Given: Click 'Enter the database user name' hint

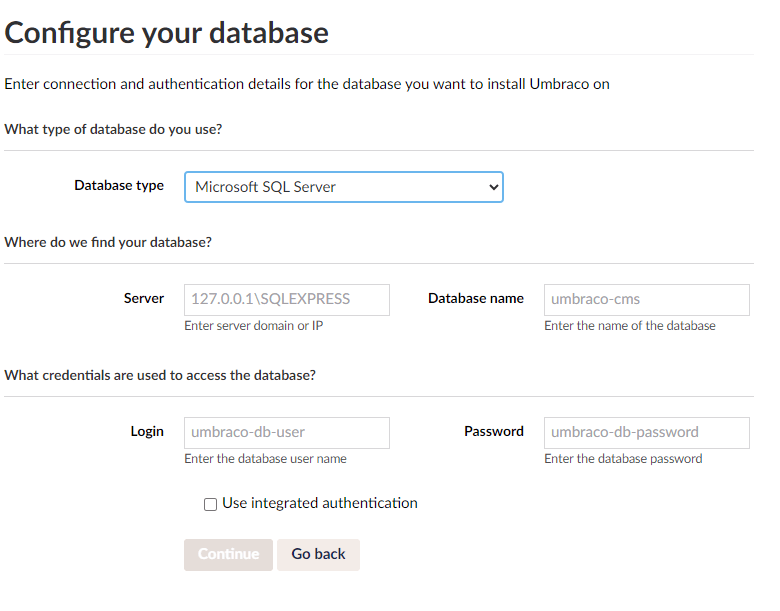Looking at the screenshot, I should coord(265,458).
